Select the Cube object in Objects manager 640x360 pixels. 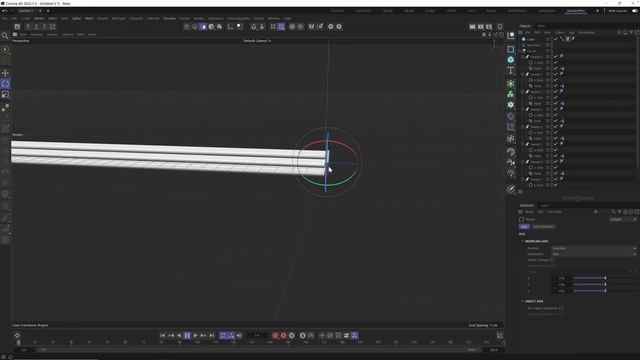(531, 39)
